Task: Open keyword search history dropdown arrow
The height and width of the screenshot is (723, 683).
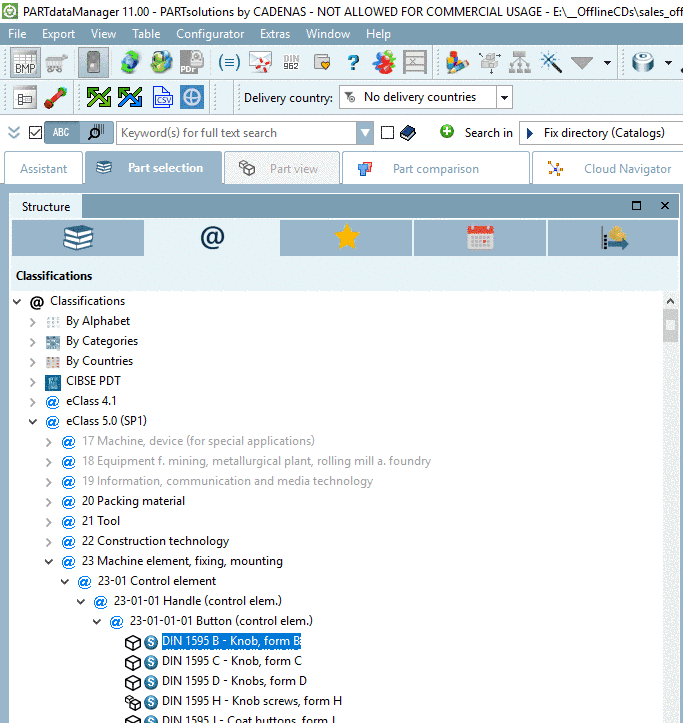Action: click(365, 133)
